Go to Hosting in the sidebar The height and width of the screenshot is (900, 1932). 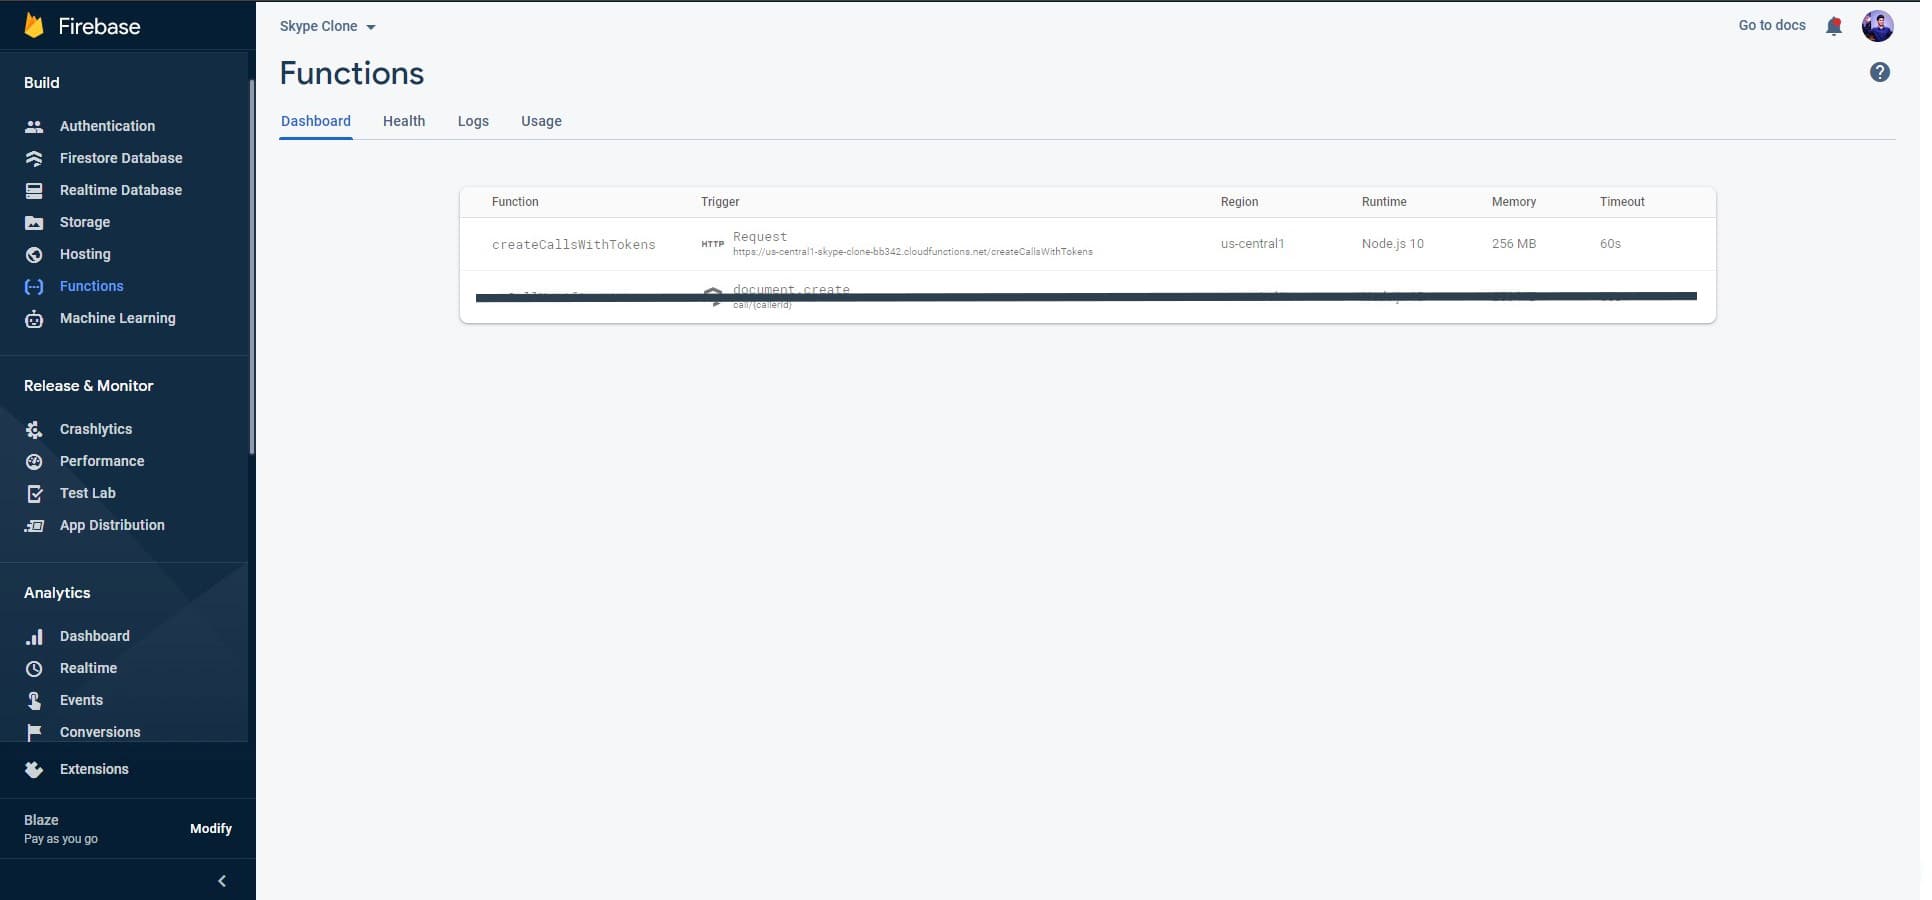coord(85,254)
